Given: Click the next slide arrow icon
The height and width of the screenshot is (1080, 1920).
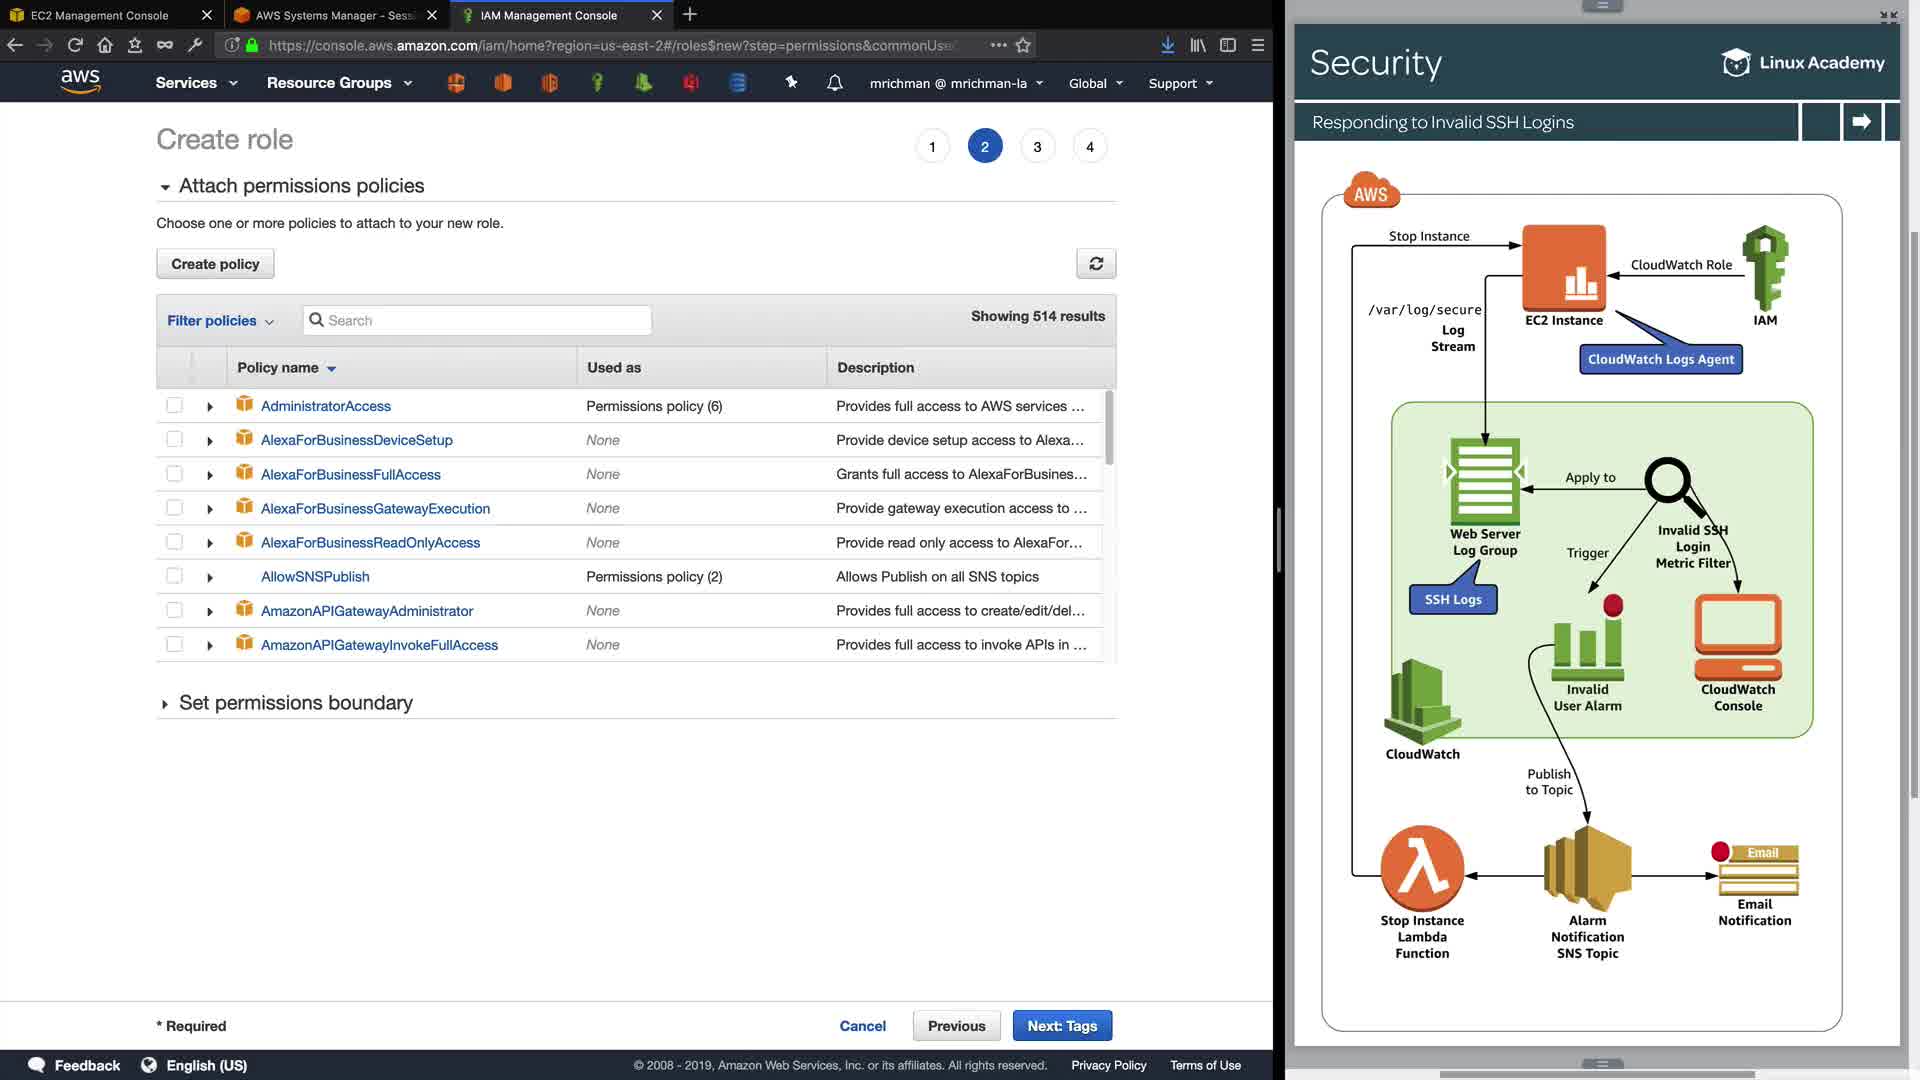Looking at the screenshot, I should [1861, 122].
